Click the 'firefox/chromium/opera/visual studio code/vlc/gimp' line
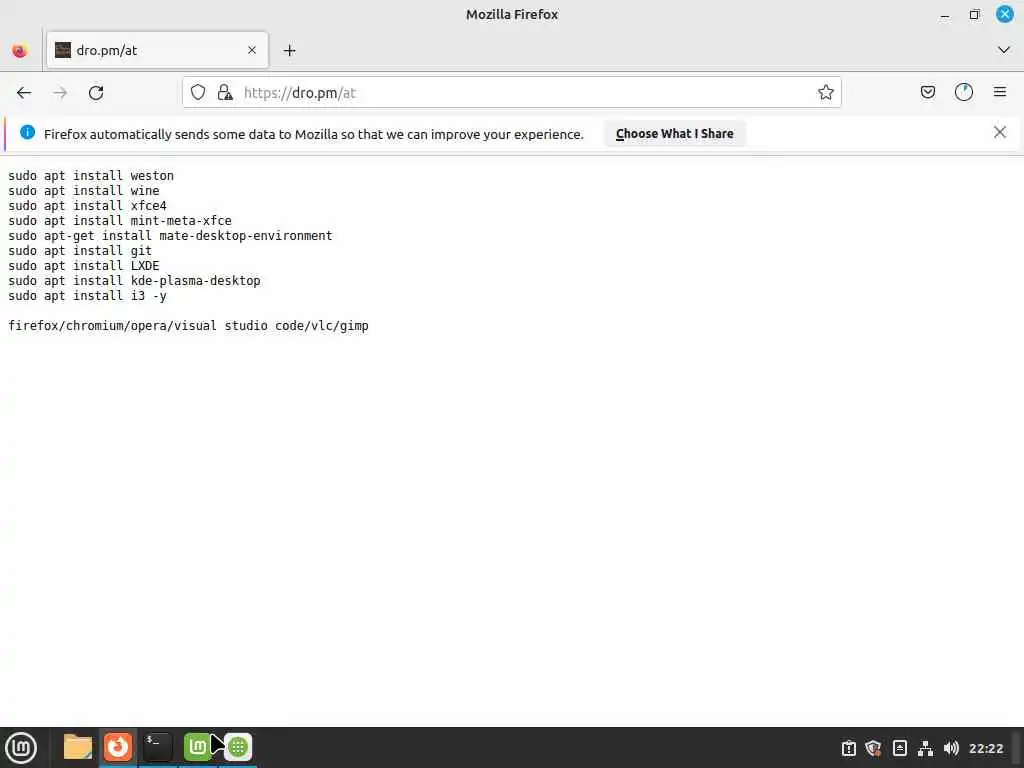Image resolution: width=1024 pixels, height=768 pixels. point(188,326)
